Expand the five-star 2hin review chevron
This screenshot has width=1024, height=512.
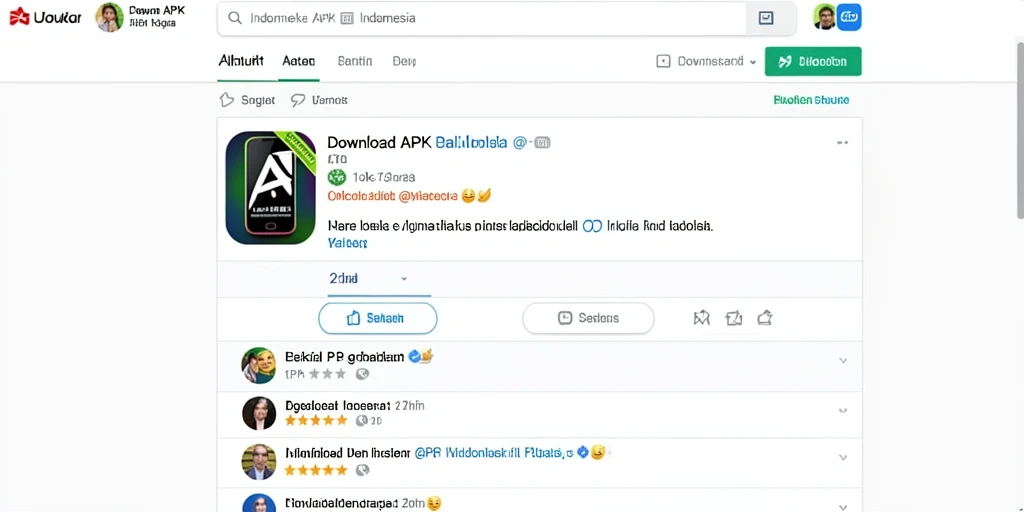(x=842, y=411)
